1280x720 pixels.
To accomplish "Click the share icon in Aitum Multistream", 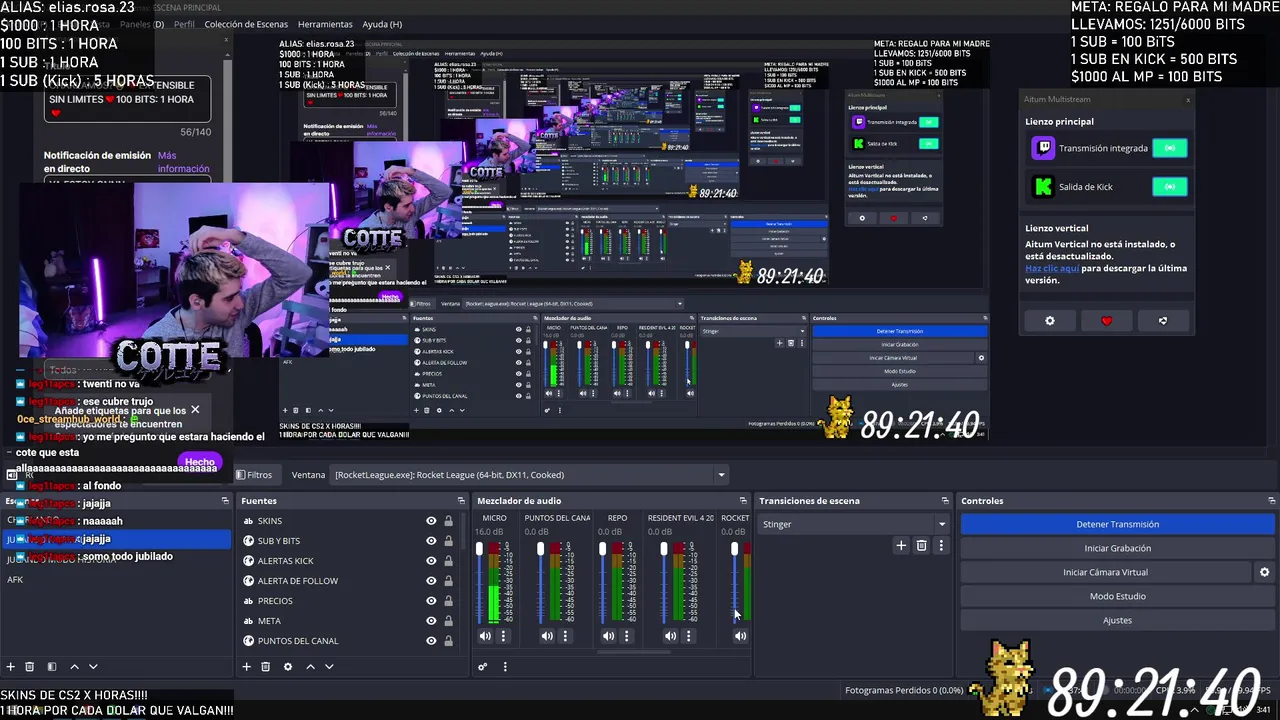I will (x=1162, y=321).
